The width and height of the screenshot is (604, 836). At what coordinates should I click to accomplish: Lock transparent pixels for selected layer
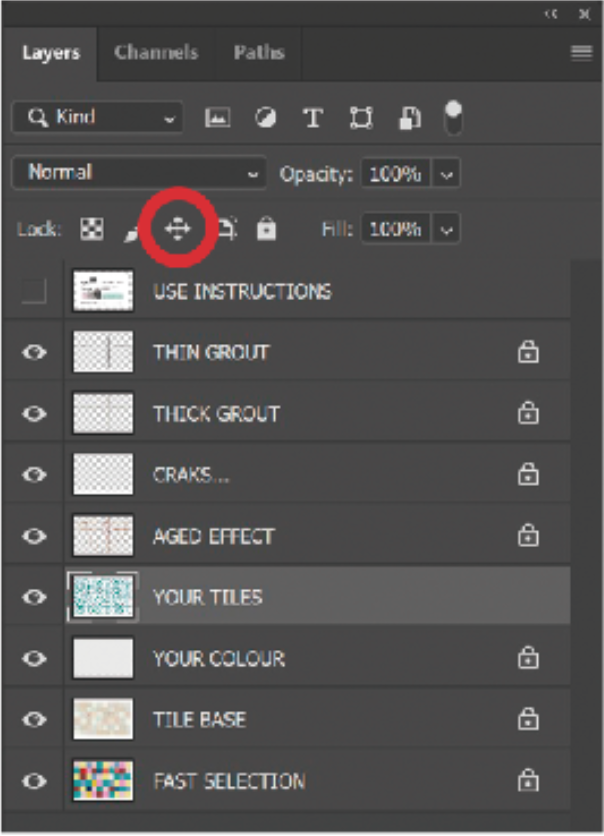[x=92, y=227]
